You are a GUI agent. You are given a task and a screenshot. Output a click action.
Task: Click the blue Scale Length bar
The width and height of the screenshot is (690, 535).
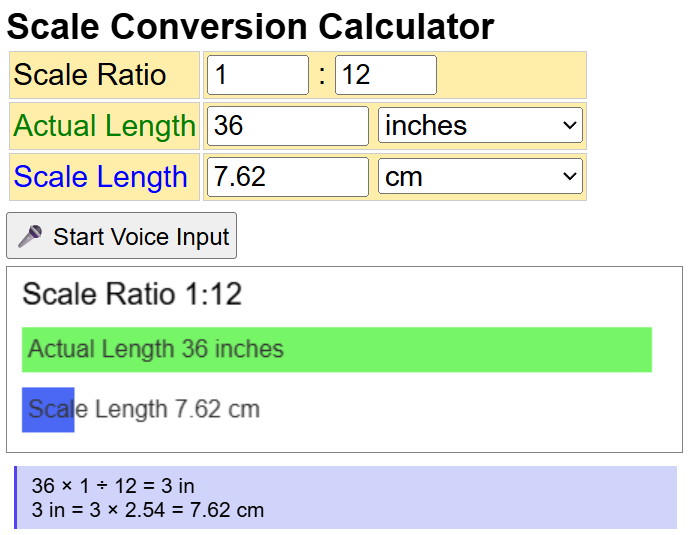(x=48, y=409)
